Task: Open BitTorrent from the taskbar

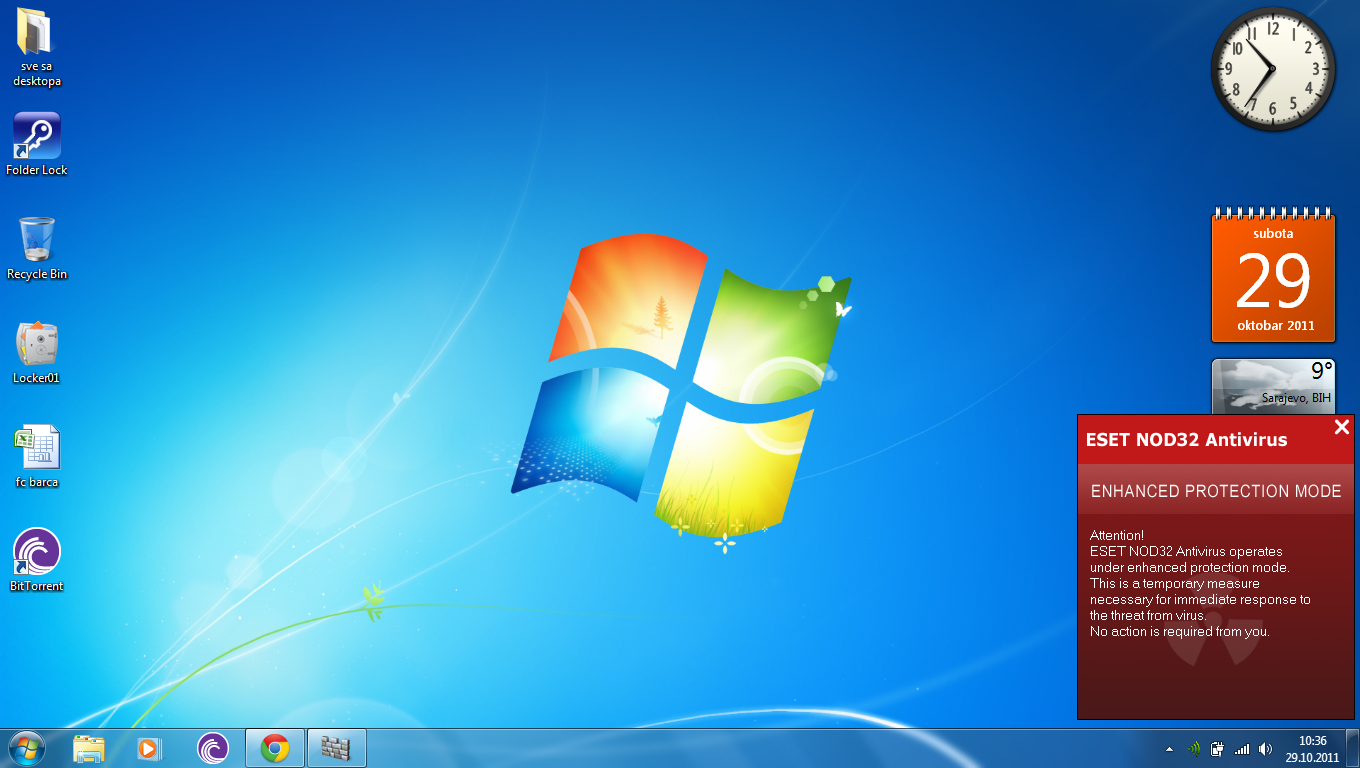Action: click(x=213, y=748)
